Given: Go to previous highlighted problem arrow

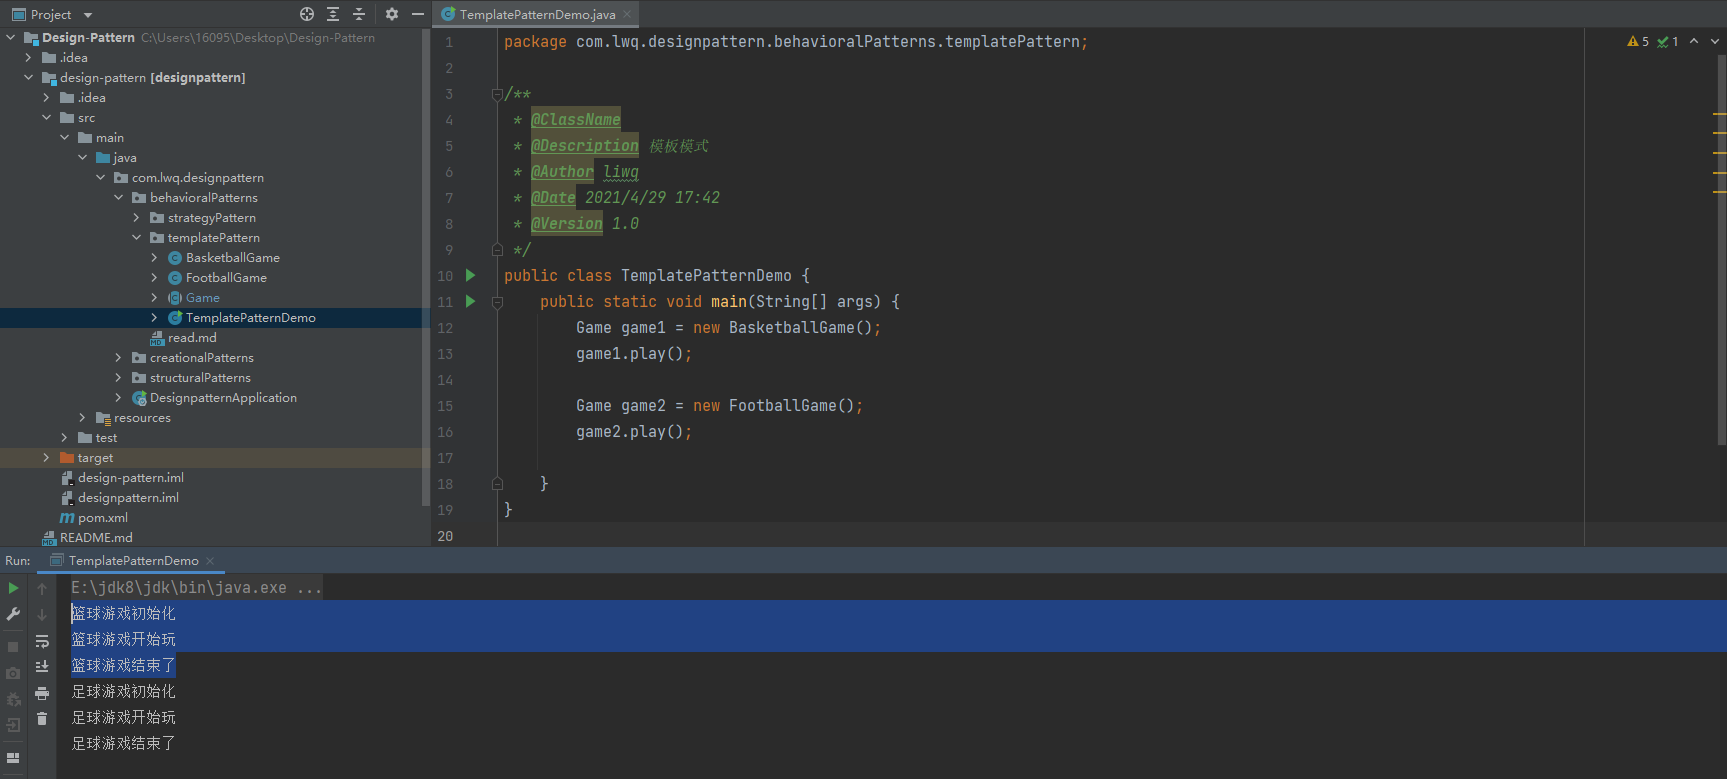Looking at the screenshot, I should pos(1694,42).
